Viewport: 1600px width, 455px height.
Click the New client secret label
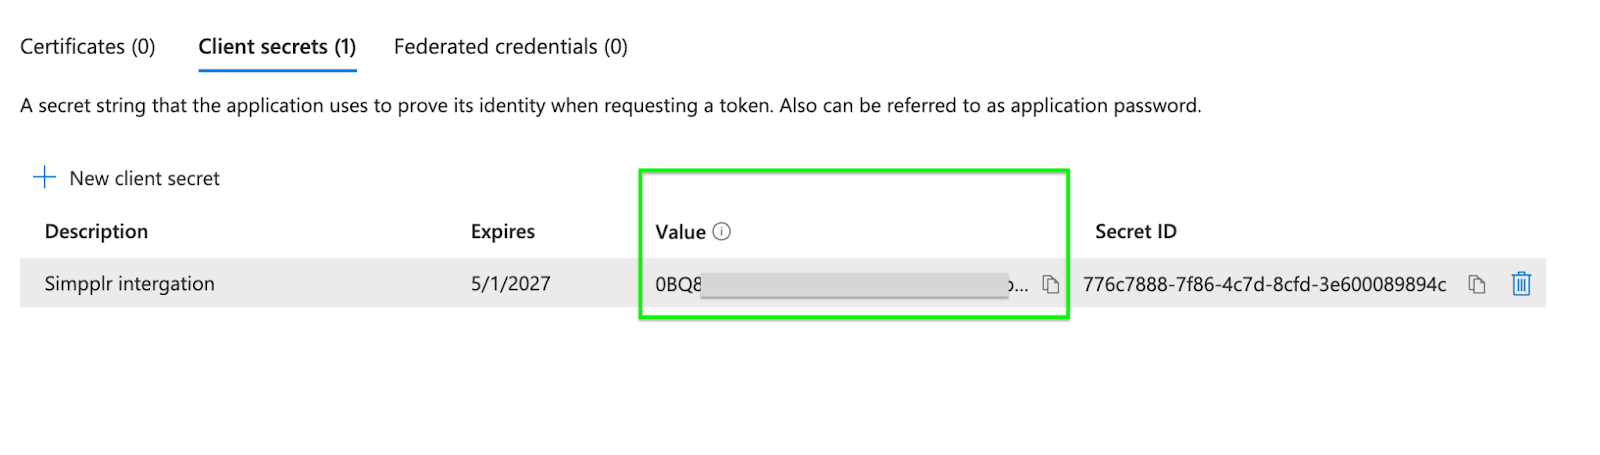pyautogui.click(x=144, y=179)
